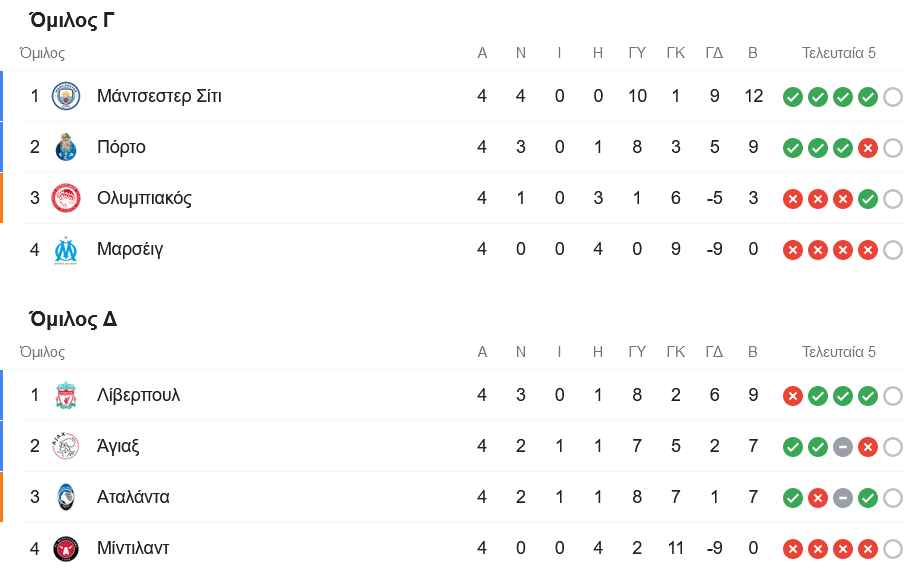Open the Λίβερπουλ team link

point(138,395)
